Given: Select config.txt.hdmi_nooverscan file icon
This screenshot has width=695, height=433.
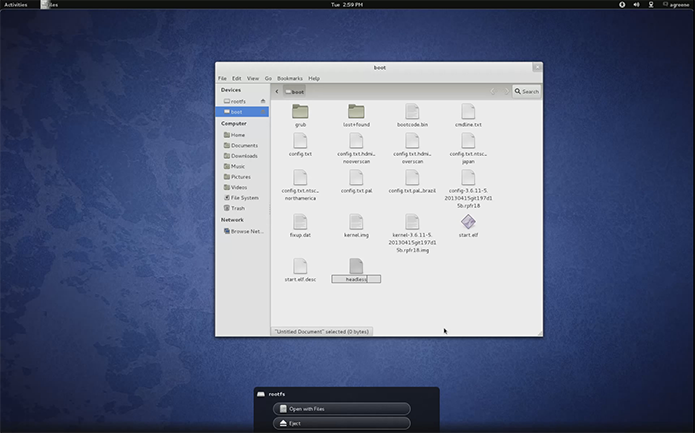Looking at the screenshot, I should [x=356, y=141].
